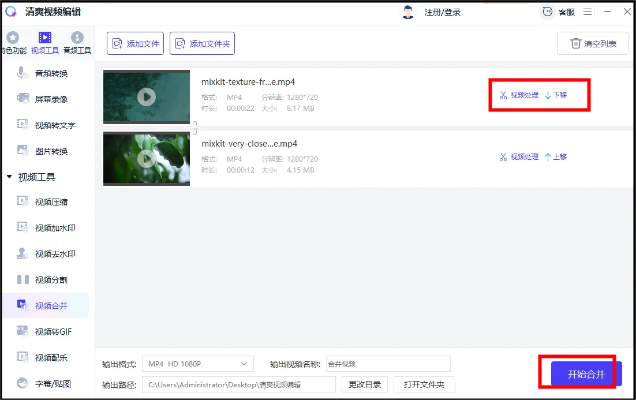636x400 pixels.
Task: Select the mixkit-texture-fr...e.mp4 file name
Action: tap(248, 82)
